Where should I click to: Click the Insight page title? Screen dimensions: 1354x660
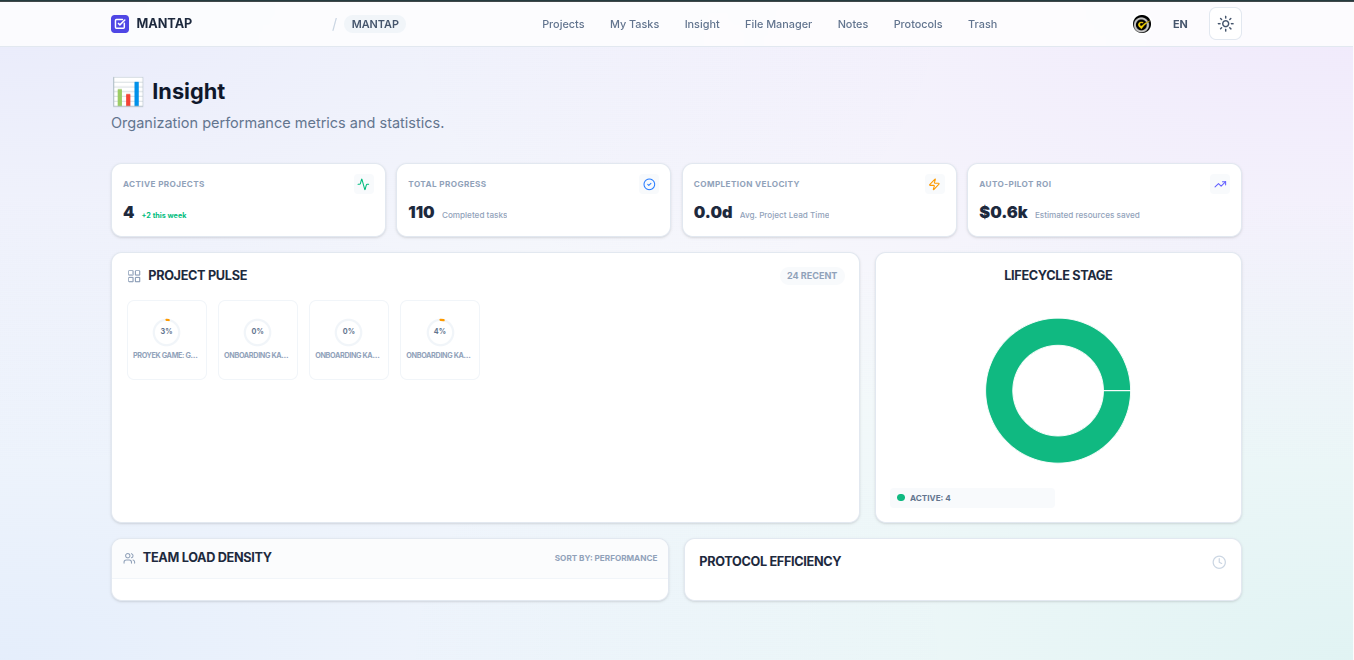188,91
